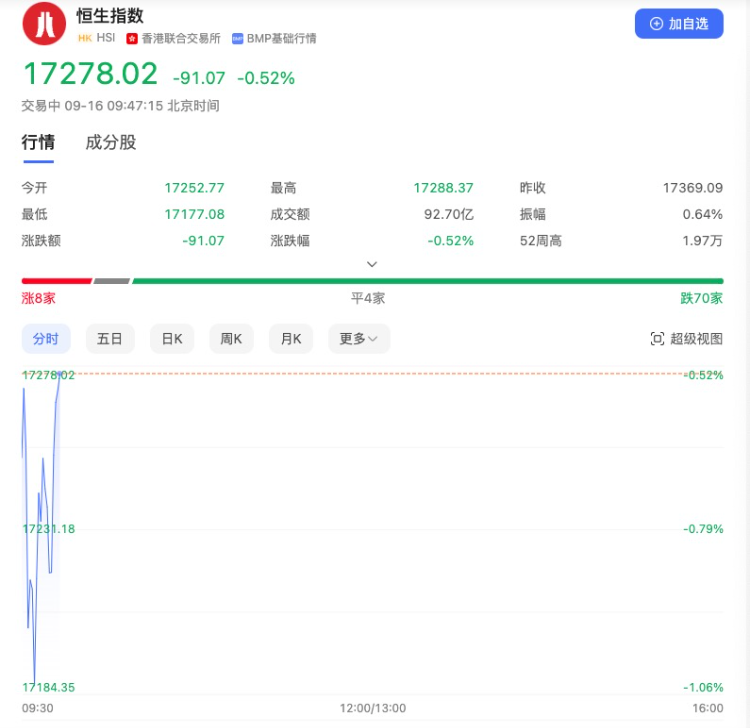Click the 17231.18 chart axis label
This screenshot has height=728, width=750.
point(49,529)
